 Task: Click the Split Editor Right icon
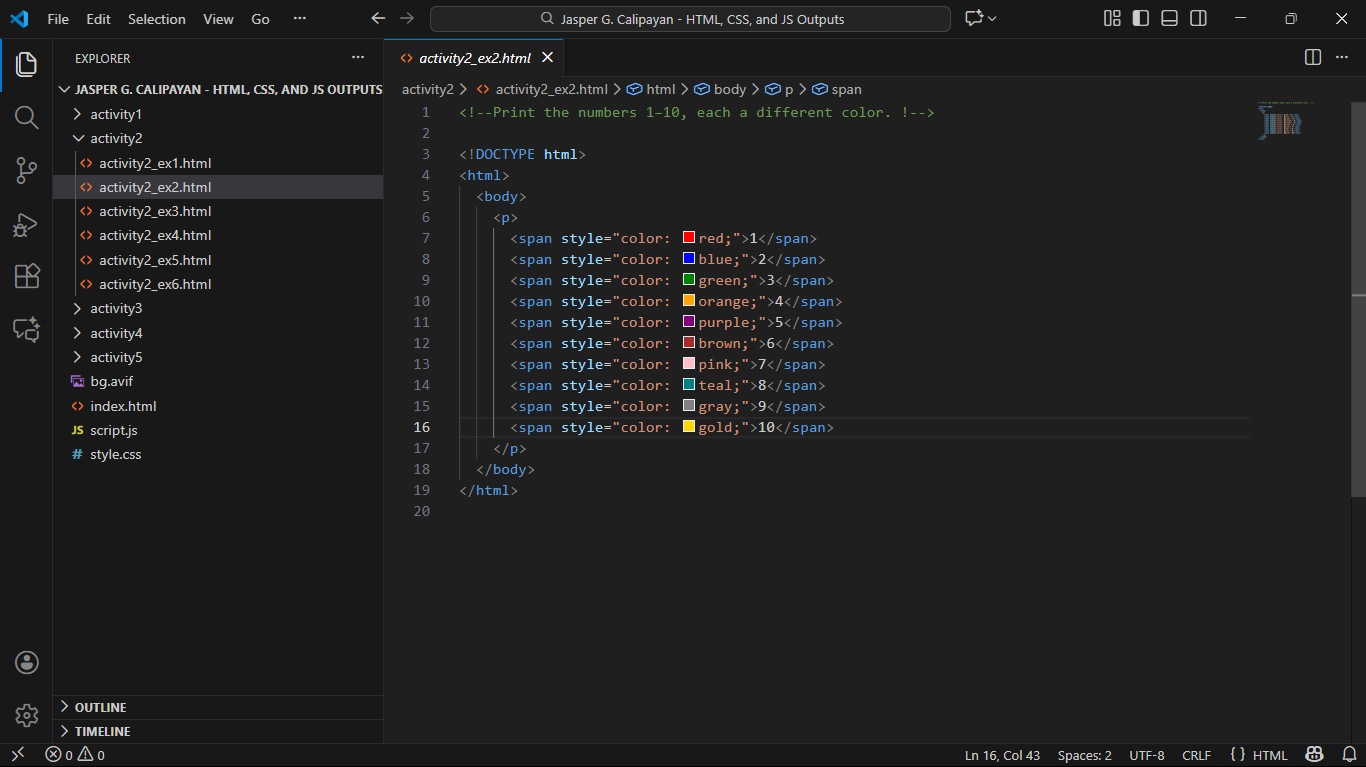click(x=1313, y=58)
